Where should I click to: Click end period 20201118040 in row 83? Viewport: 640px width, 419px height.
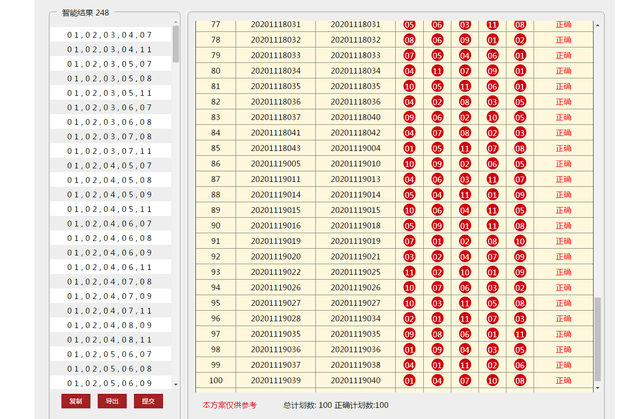[x=356, y=117]
